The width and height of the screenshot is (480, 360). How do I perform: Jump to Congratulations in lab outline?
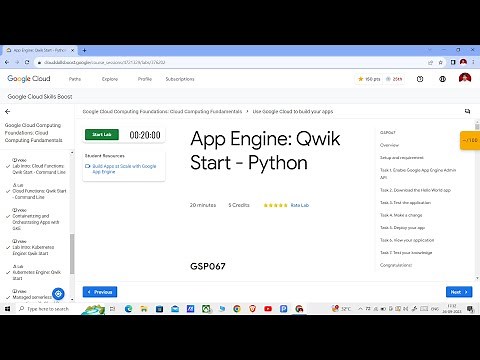click(x=396, y=265)
